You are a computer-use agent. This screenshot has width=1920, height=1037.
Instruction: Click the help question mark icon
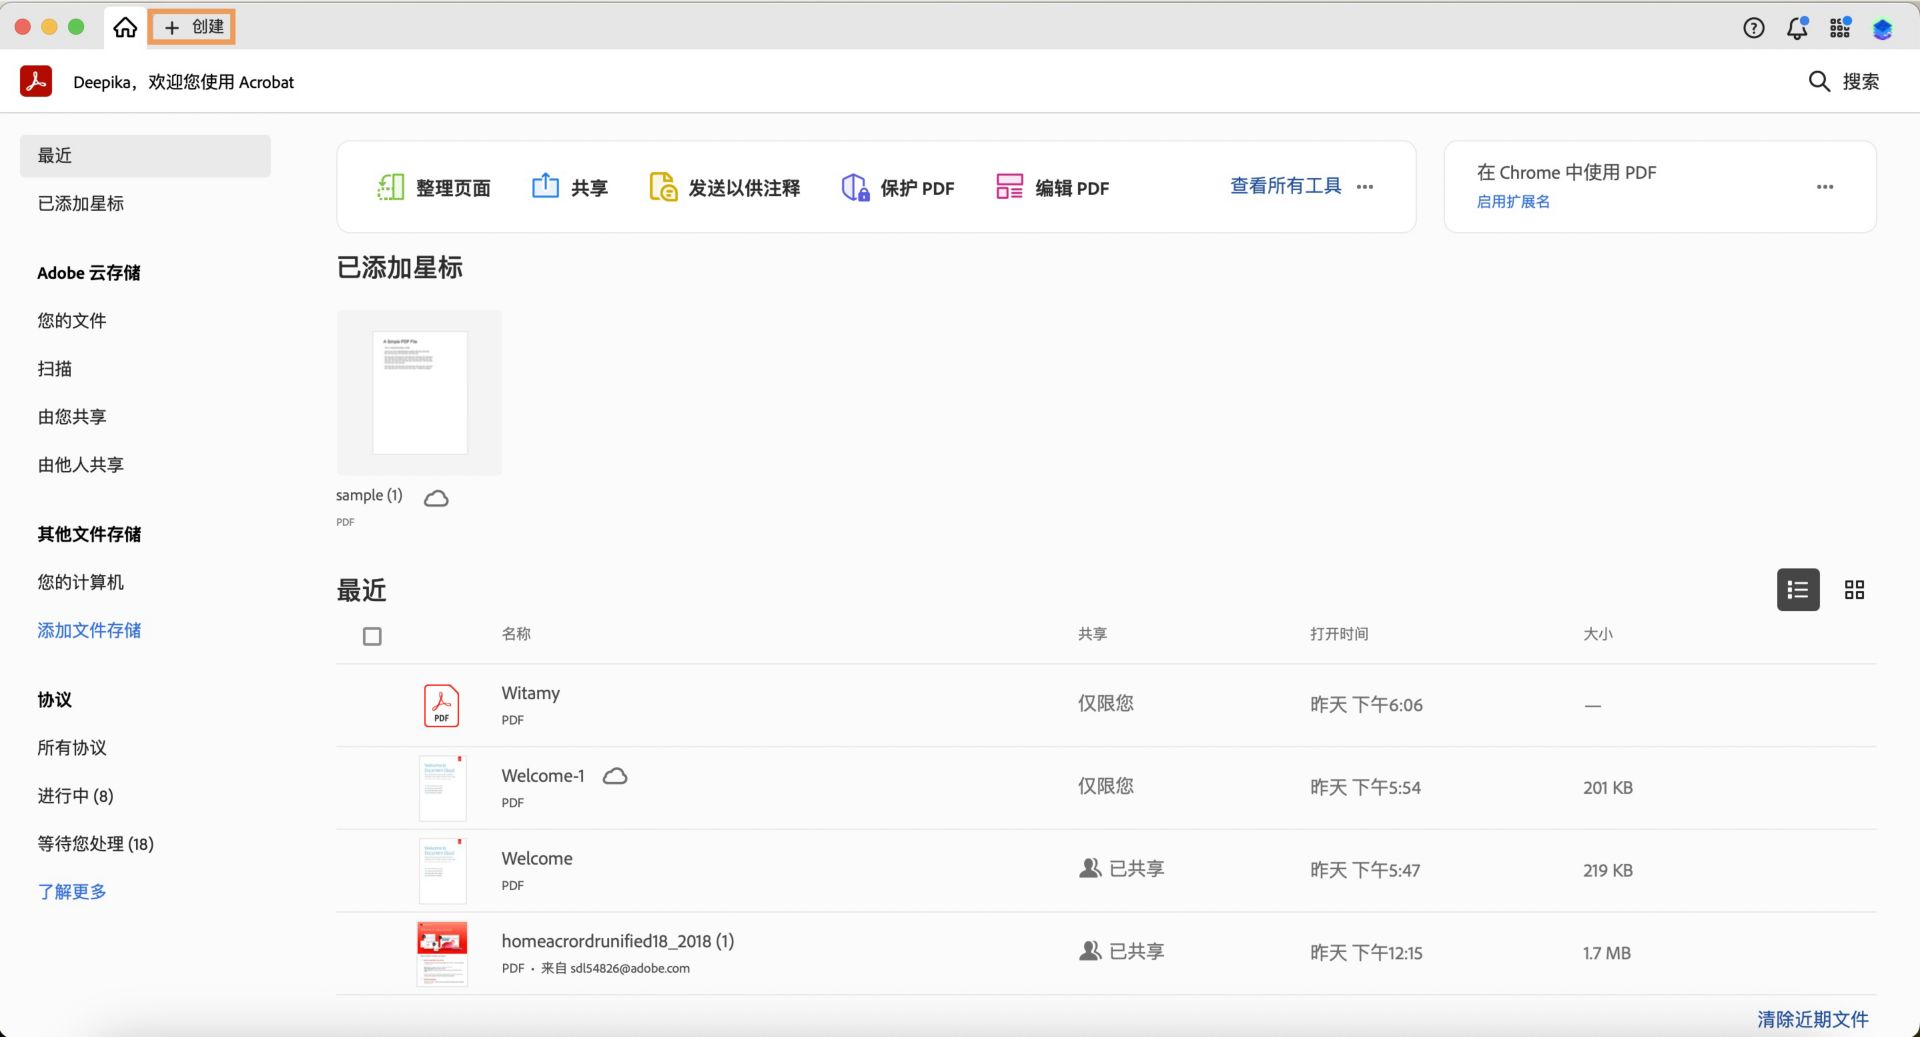point(1753,28)
